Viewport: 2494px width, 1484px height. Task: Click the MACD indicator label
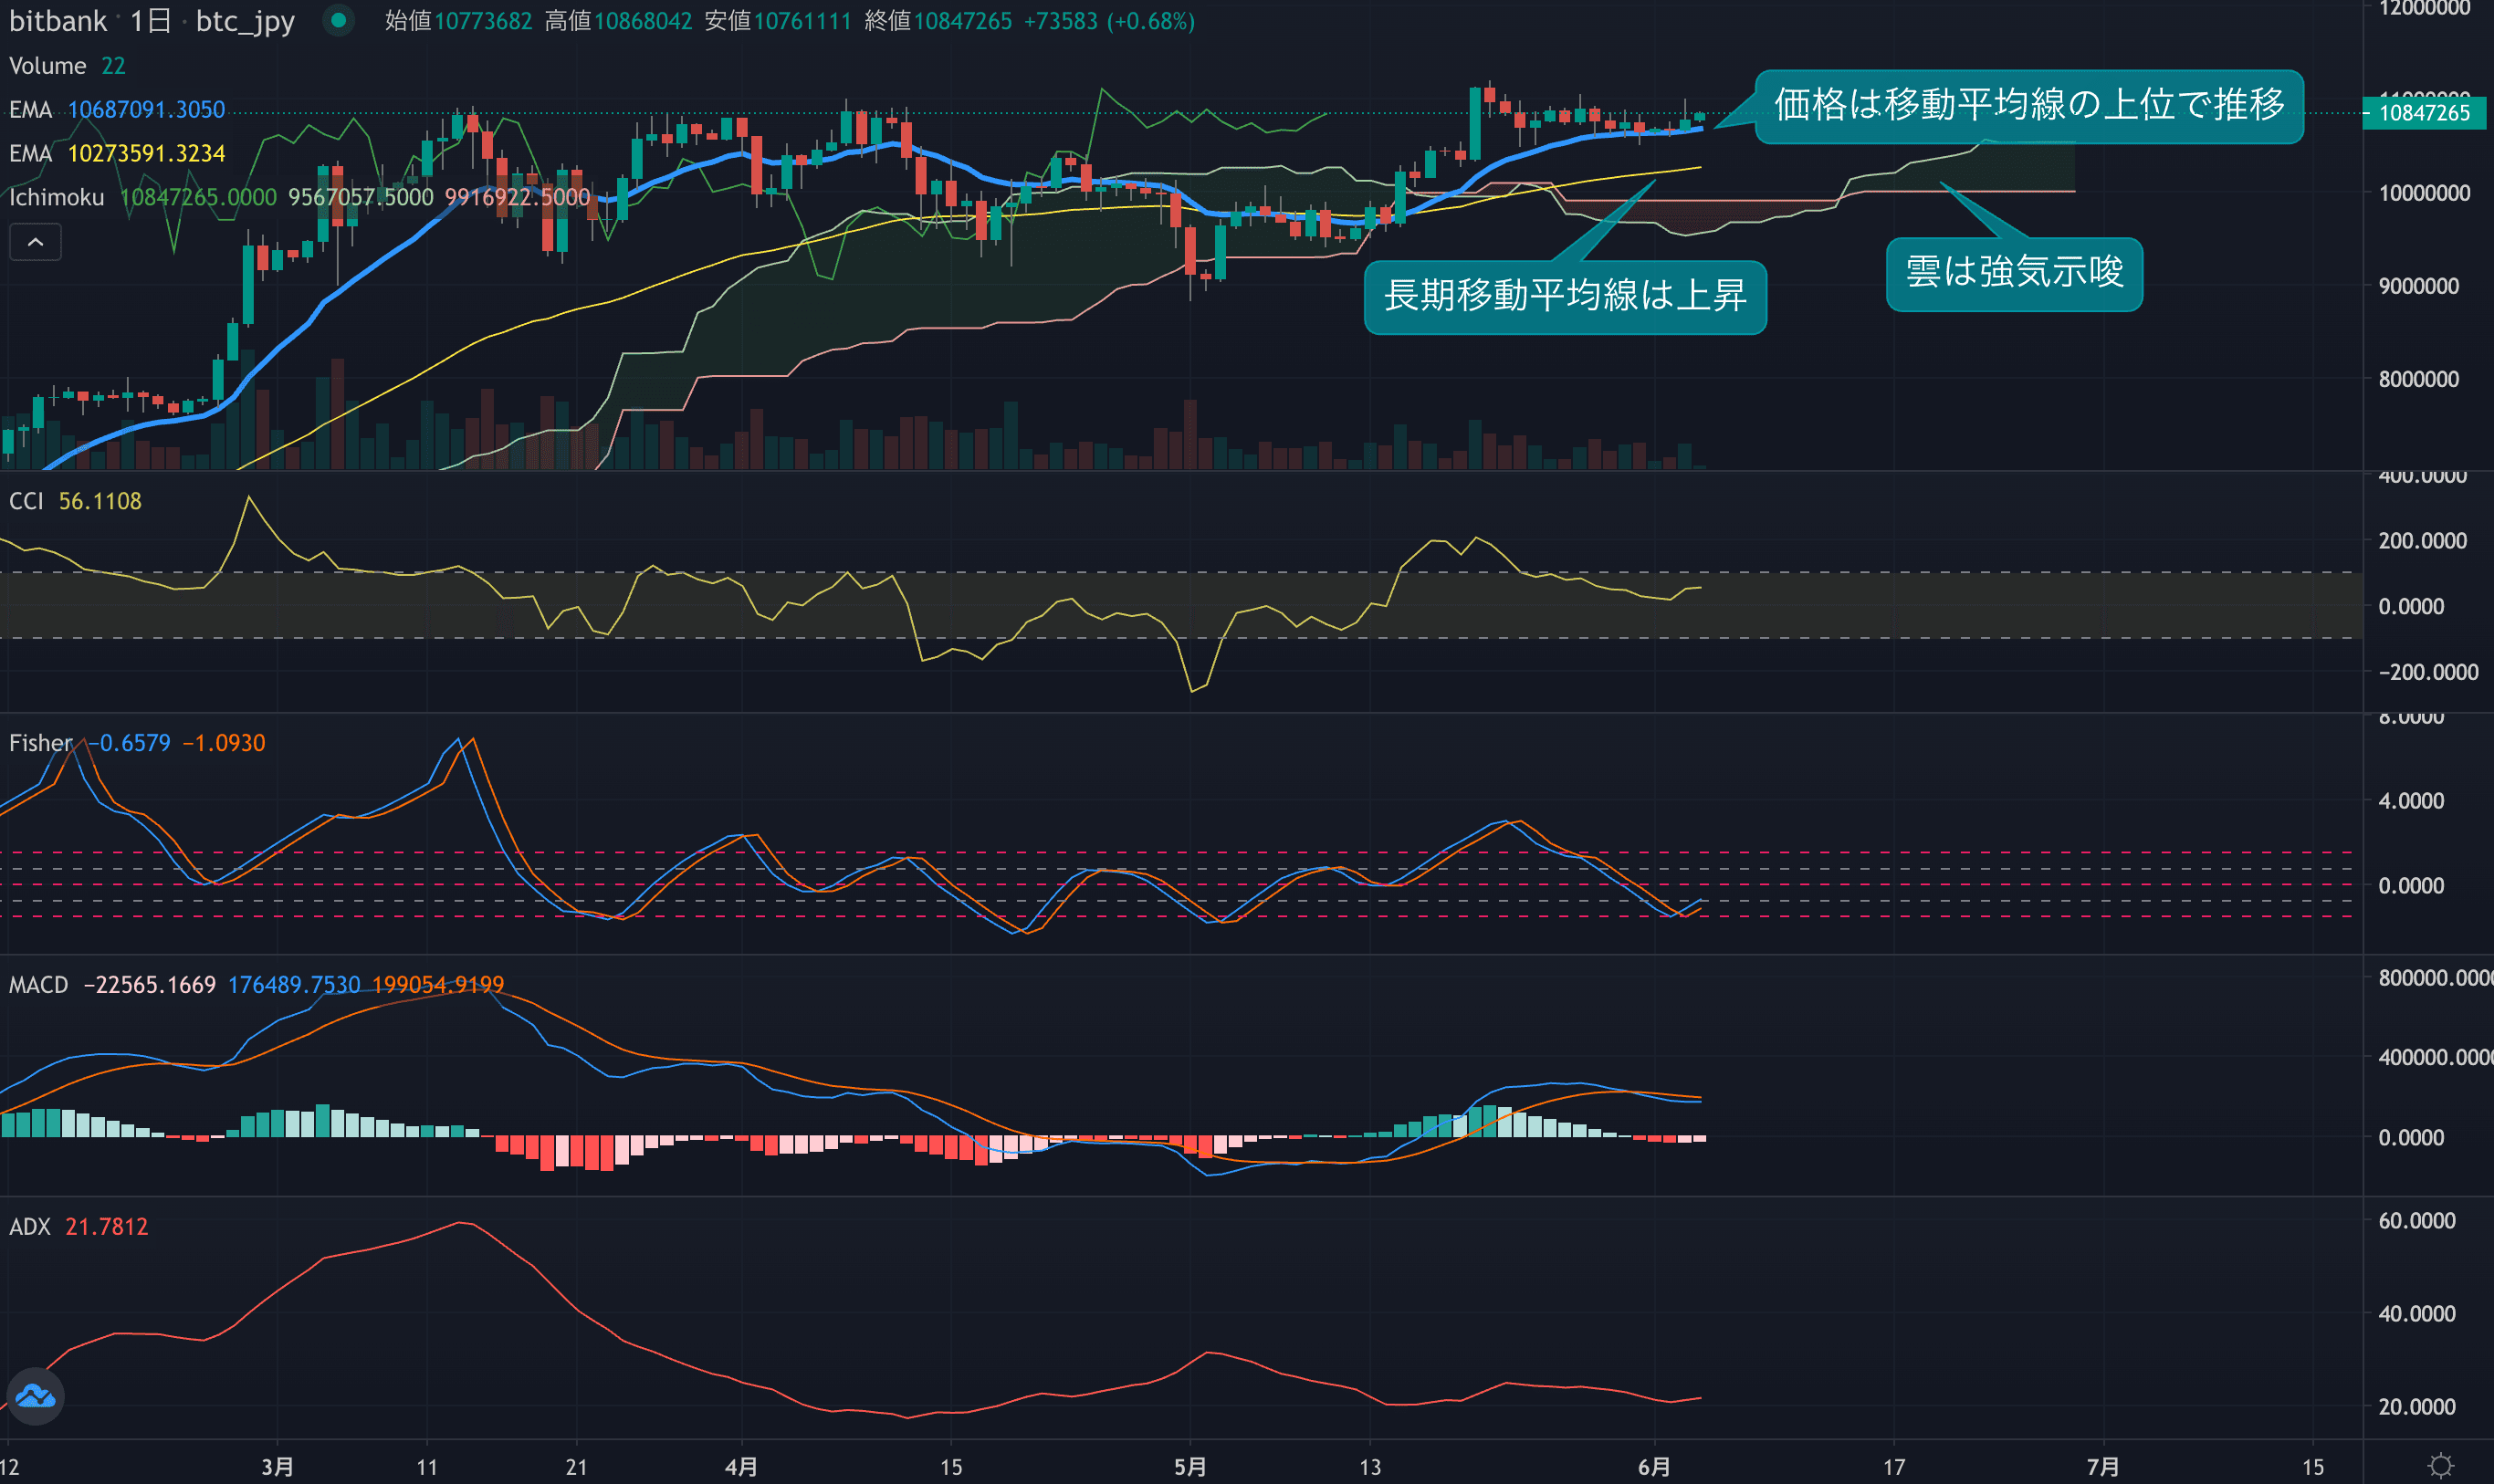[x=38, y=985]
